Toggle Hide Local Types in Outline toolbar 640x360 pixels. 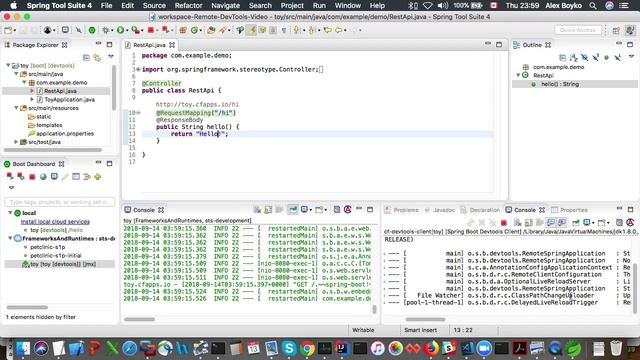pyautogui.click(x=618, y=58)
